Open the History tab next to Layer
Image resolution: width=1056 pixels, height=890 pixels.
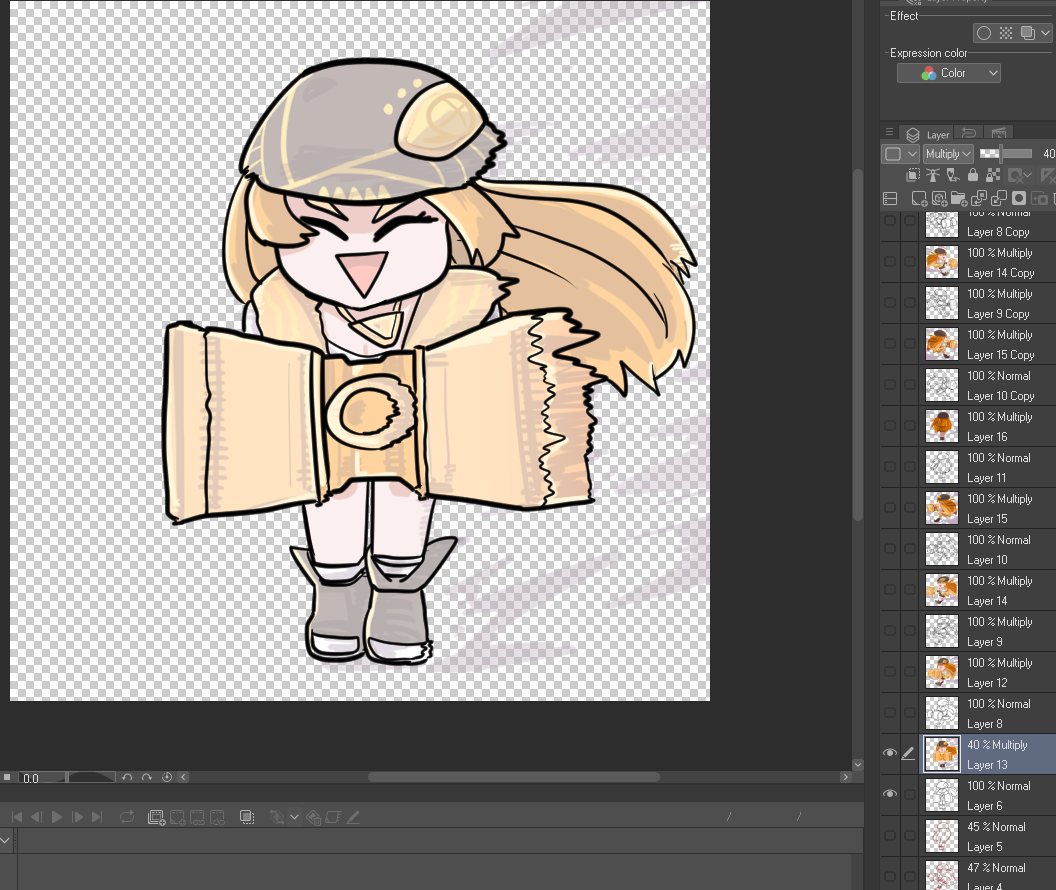(x=968, y=134)
